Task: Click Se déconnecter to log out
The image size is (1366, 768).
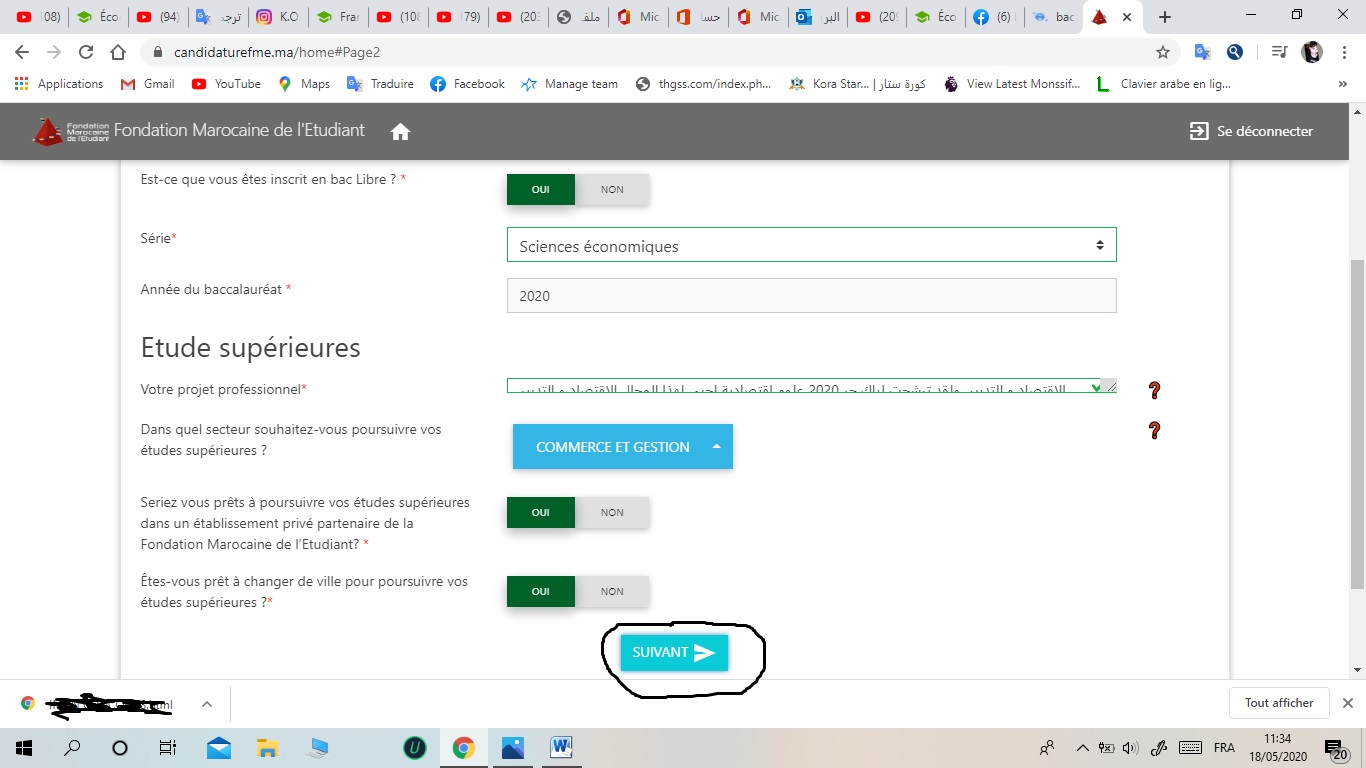Action: [1251, 131]
